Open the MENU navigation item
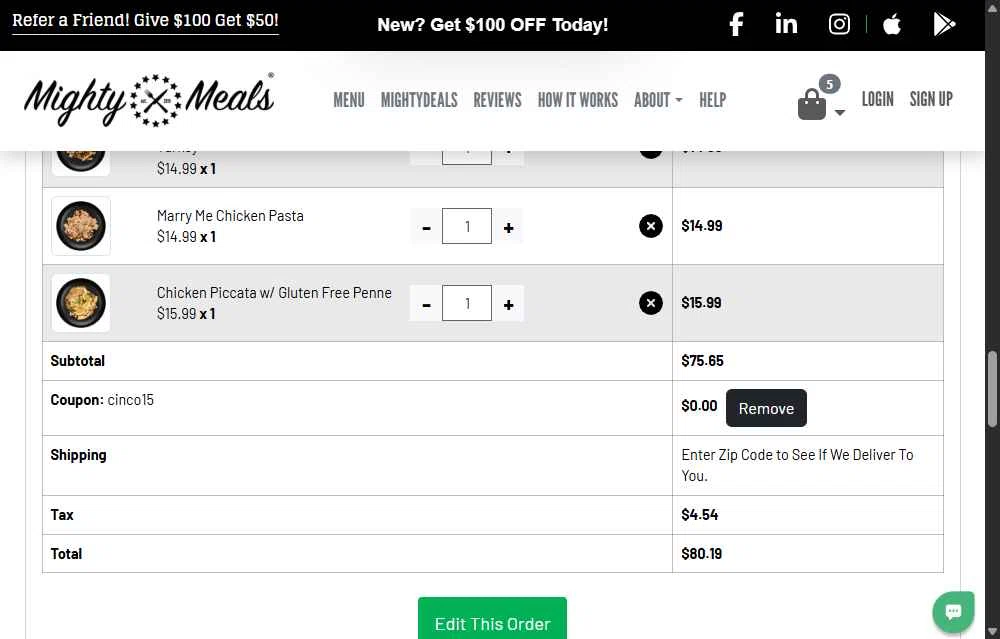 coord(349,99)
